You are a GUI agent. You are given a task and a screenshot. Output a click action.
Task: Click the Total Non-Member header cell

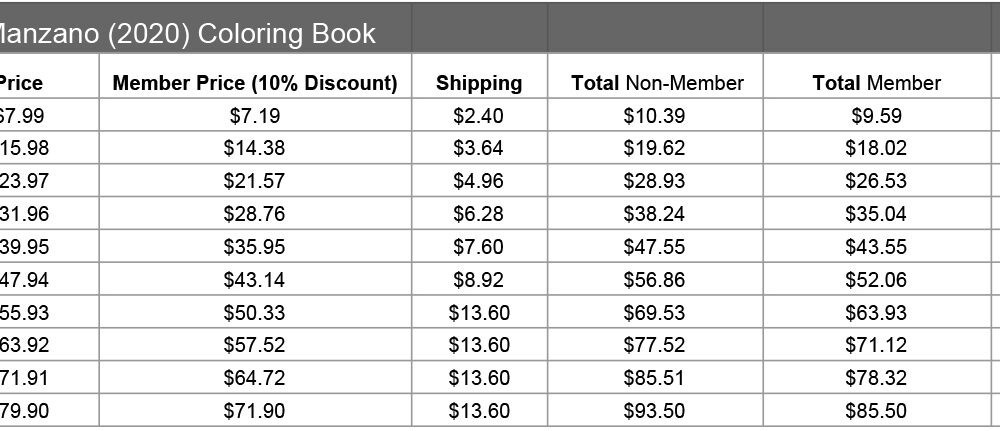[656, 83]
